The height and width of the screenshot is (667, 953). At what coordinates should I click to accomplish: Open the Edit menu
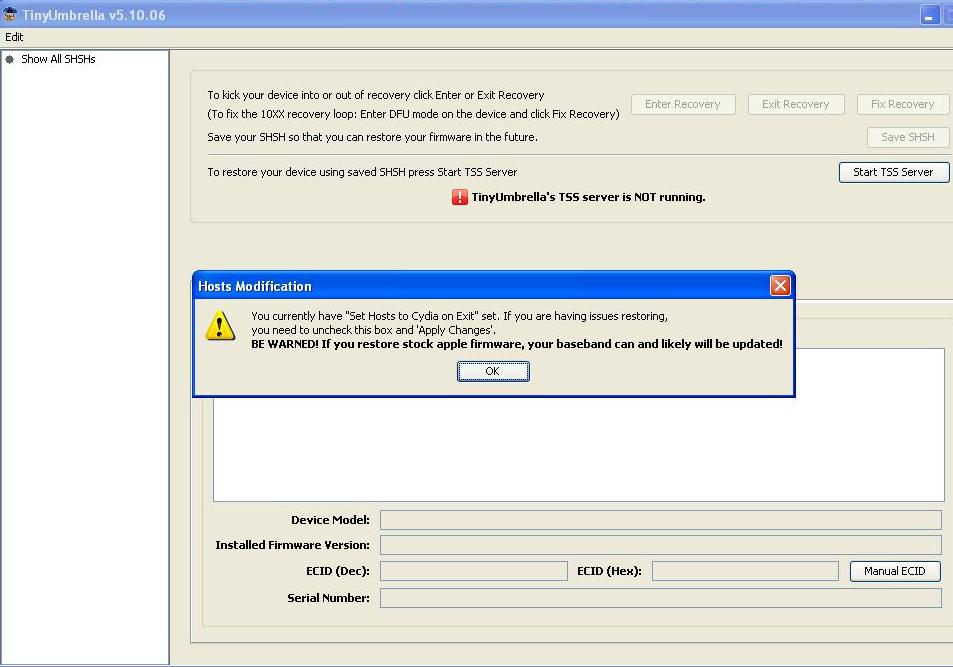(14, 37)
